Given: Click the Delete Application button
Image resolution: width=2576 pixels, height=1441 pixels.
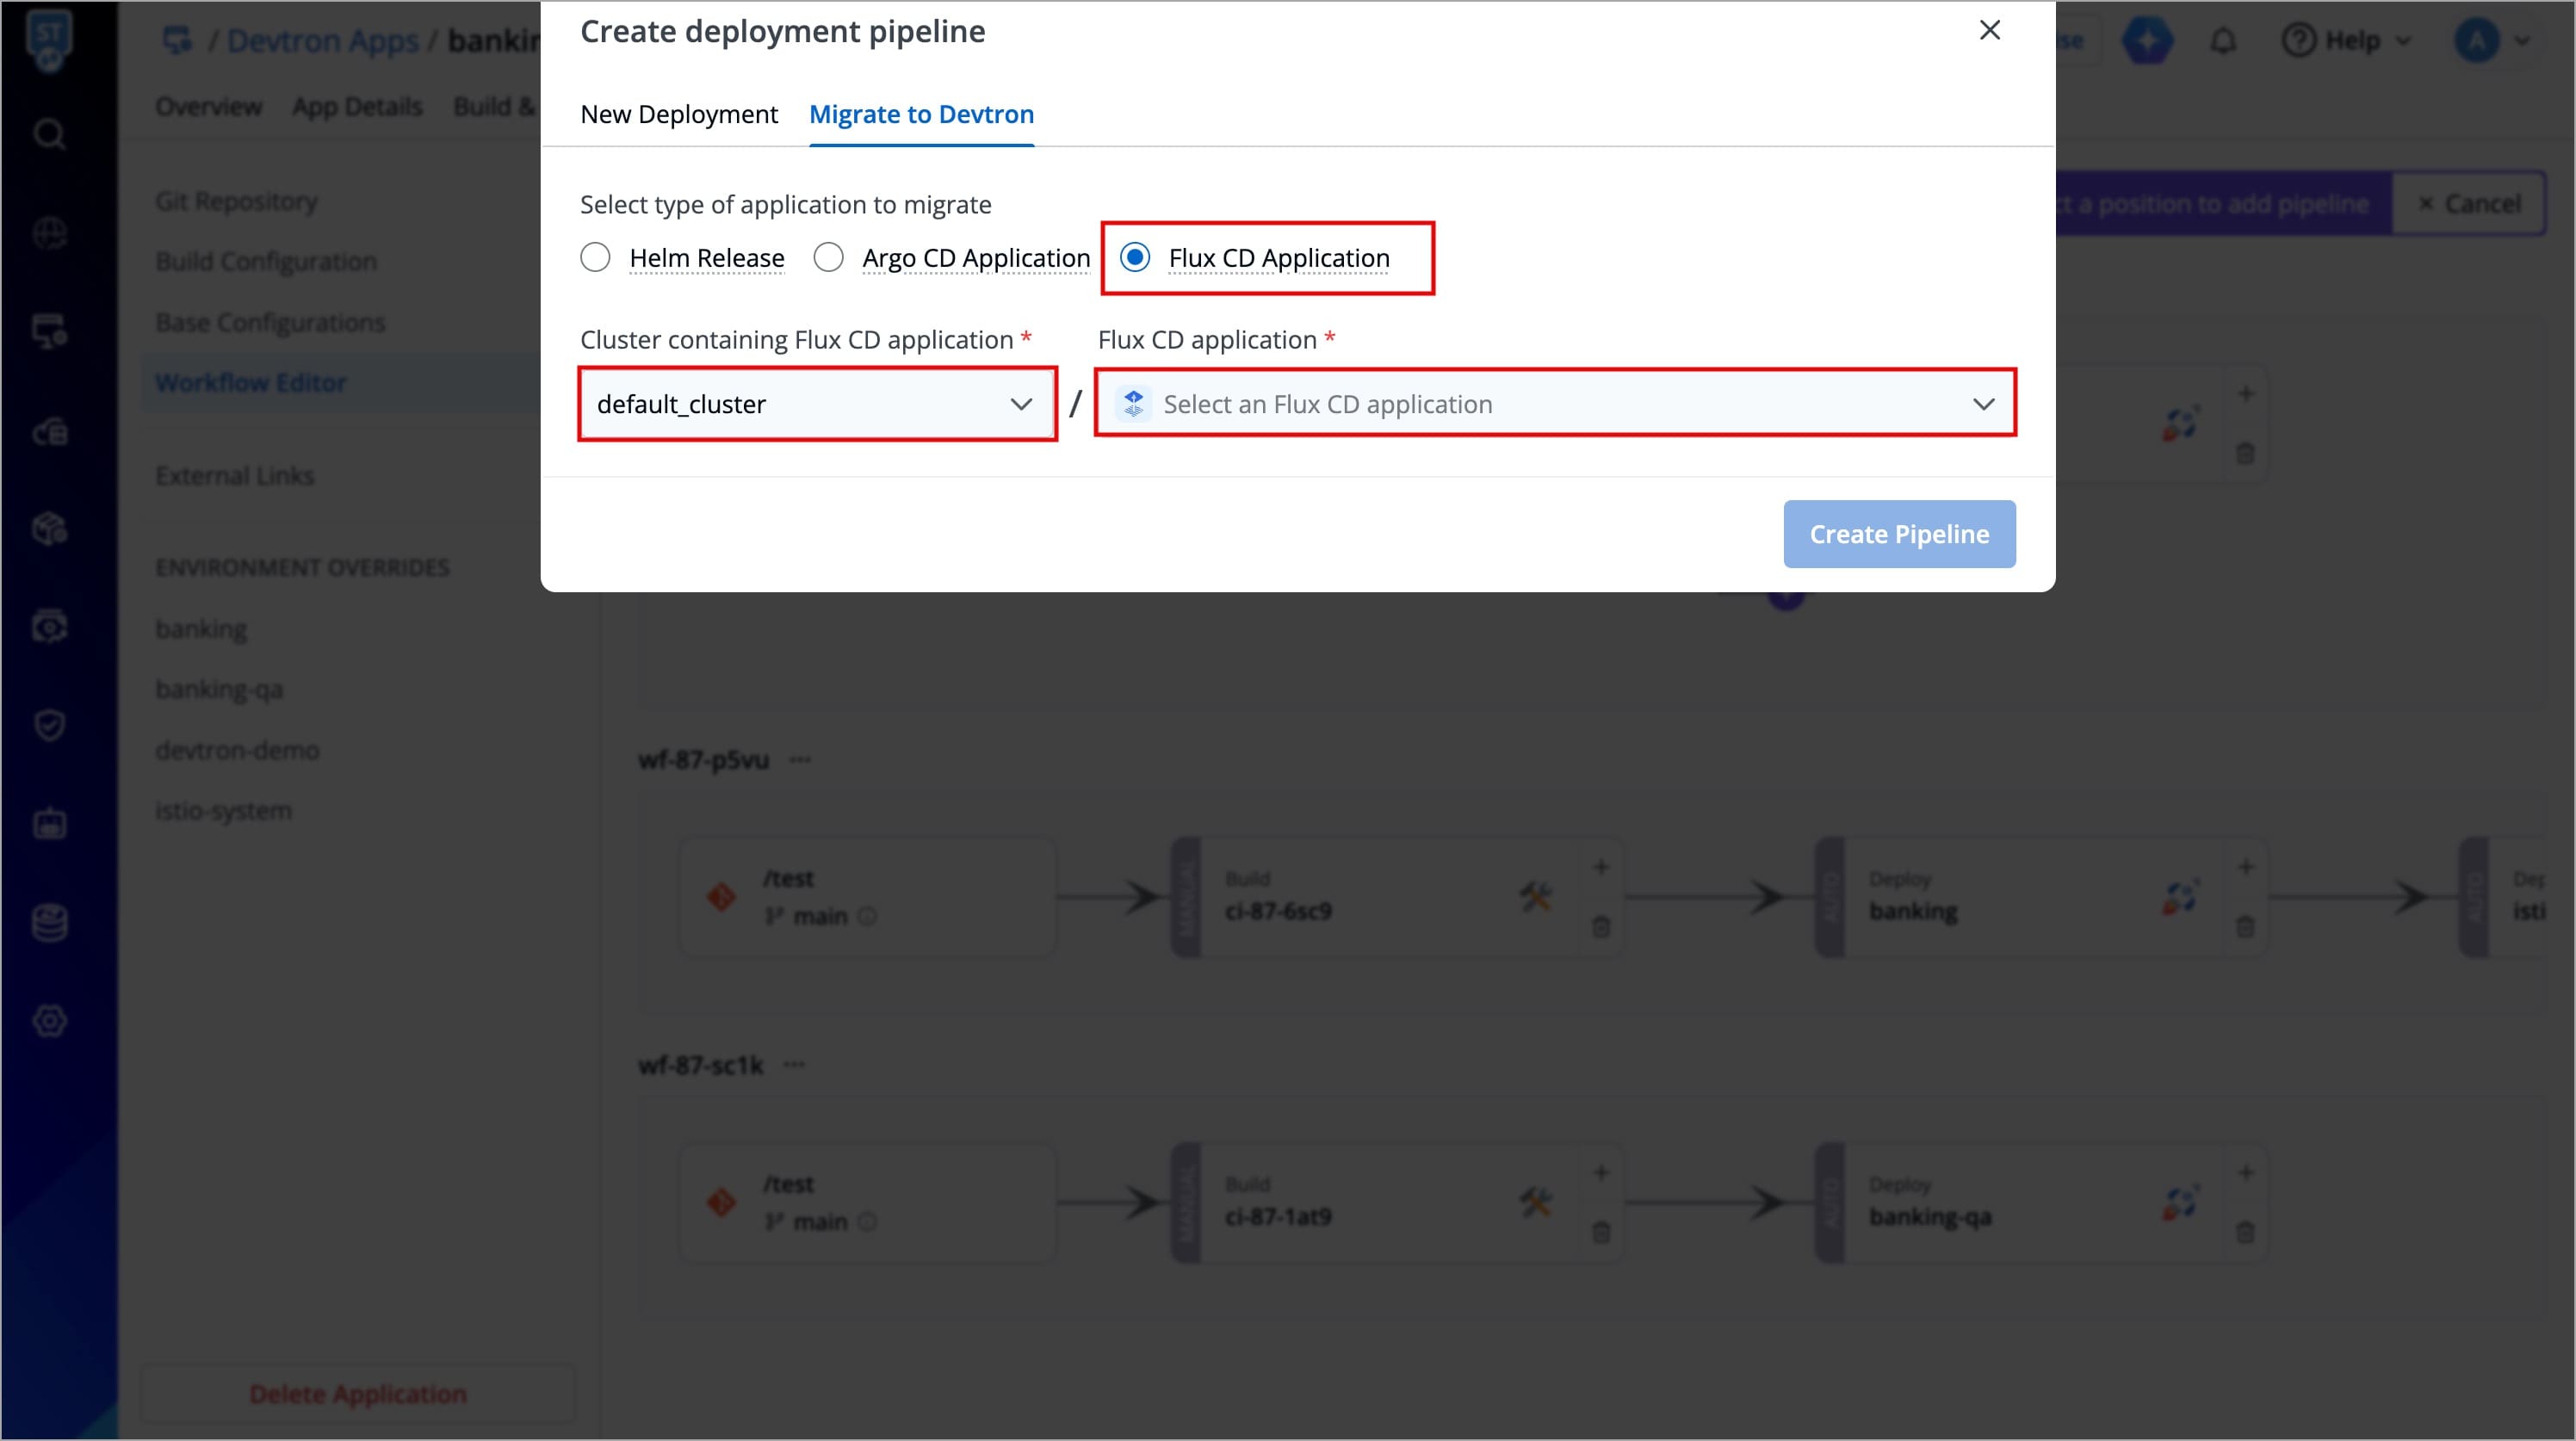Looking at the screenshot, I should tap(357, 1393).
